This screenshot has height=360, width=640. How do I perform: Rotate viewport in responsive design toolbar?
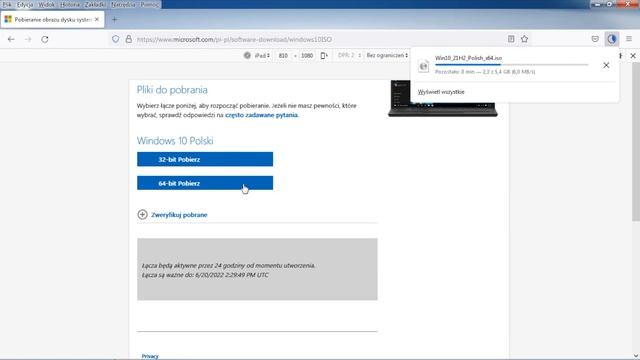click(324, 56)
